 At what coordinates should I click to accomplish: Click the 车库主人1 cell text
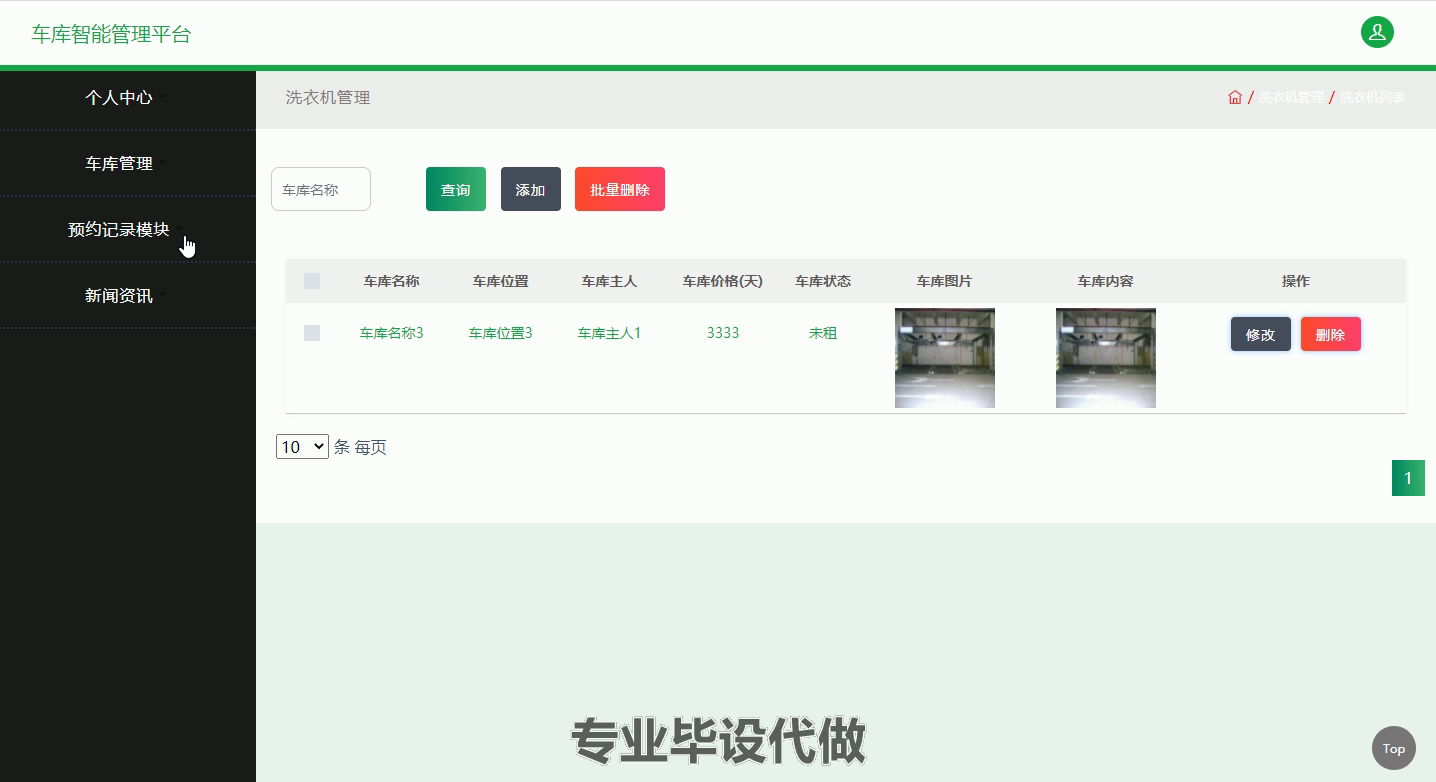(610, 333)
